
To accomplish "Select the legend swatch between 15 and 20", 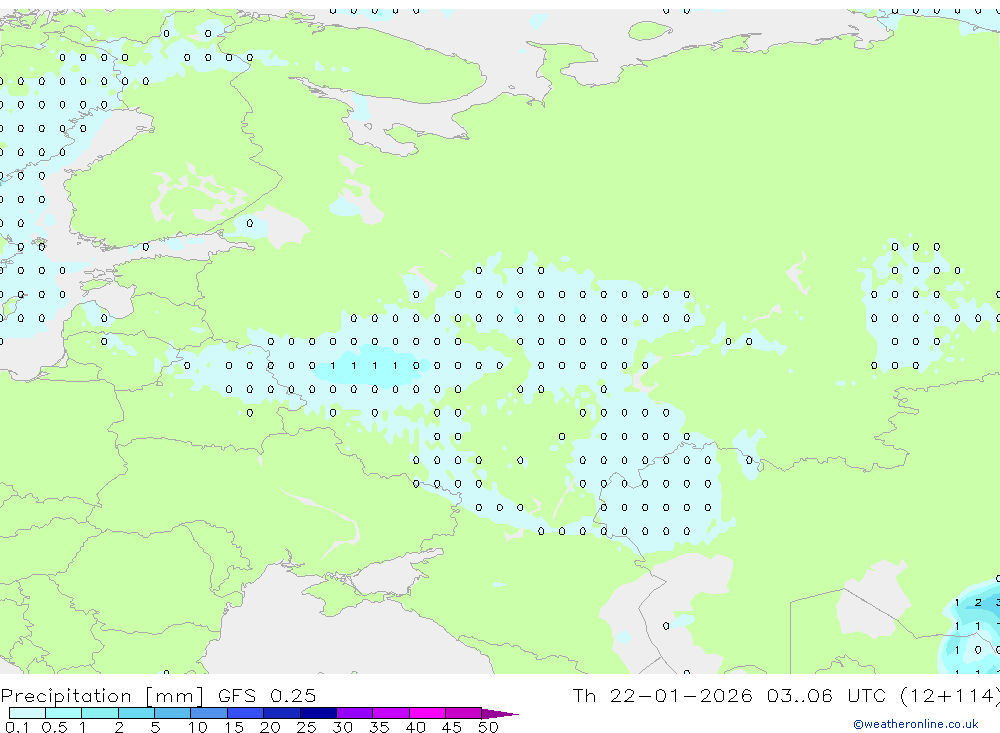I will (246, 713).
